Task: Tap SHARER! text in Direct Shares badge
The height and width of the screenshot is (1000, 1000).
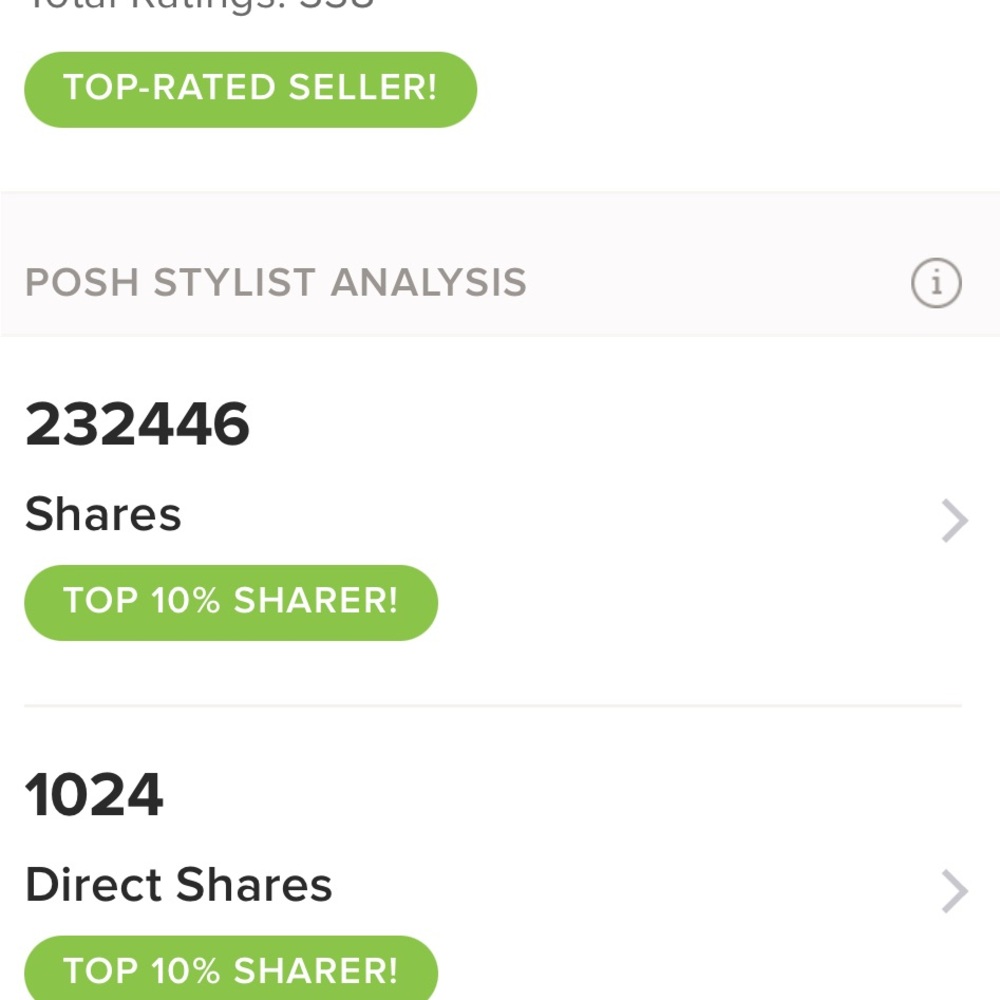Action: click(x=316, y=971)
